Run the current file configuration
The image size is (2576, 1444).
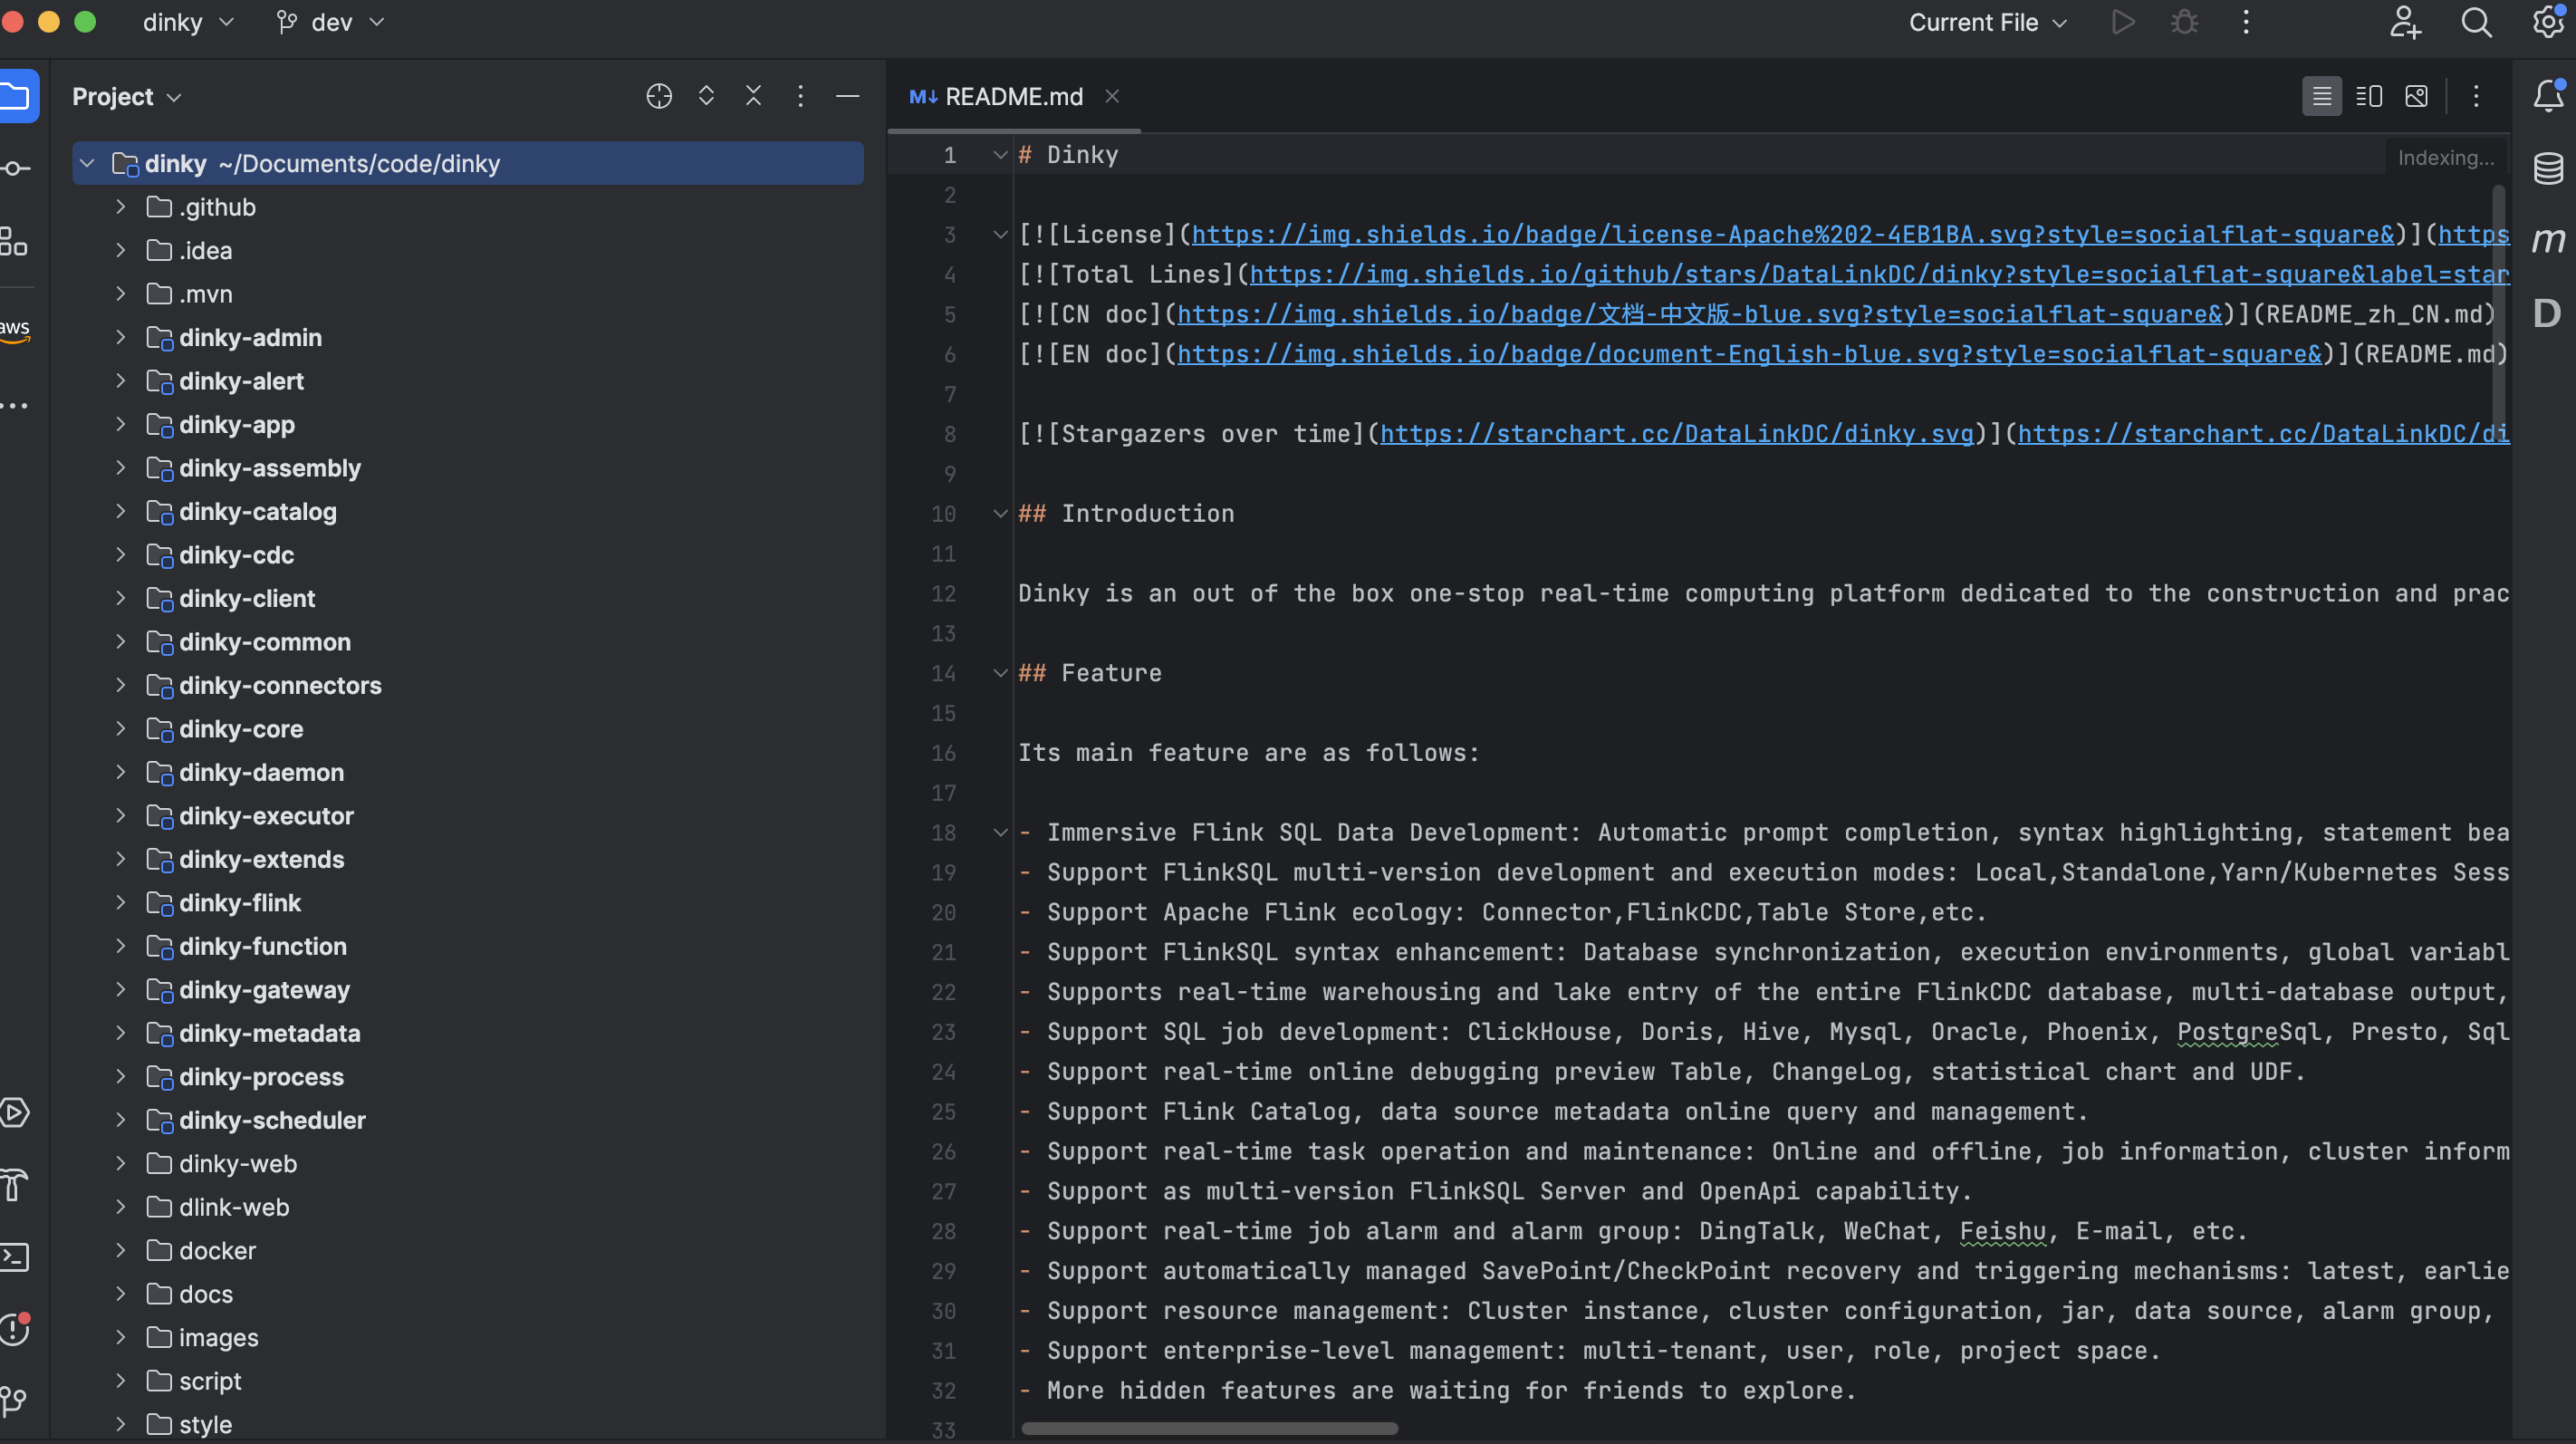tap(2124, 22)
